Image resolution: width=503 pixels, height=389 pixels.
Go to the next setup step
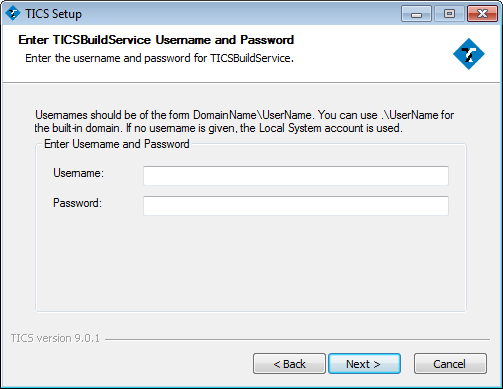pos(364,364)
